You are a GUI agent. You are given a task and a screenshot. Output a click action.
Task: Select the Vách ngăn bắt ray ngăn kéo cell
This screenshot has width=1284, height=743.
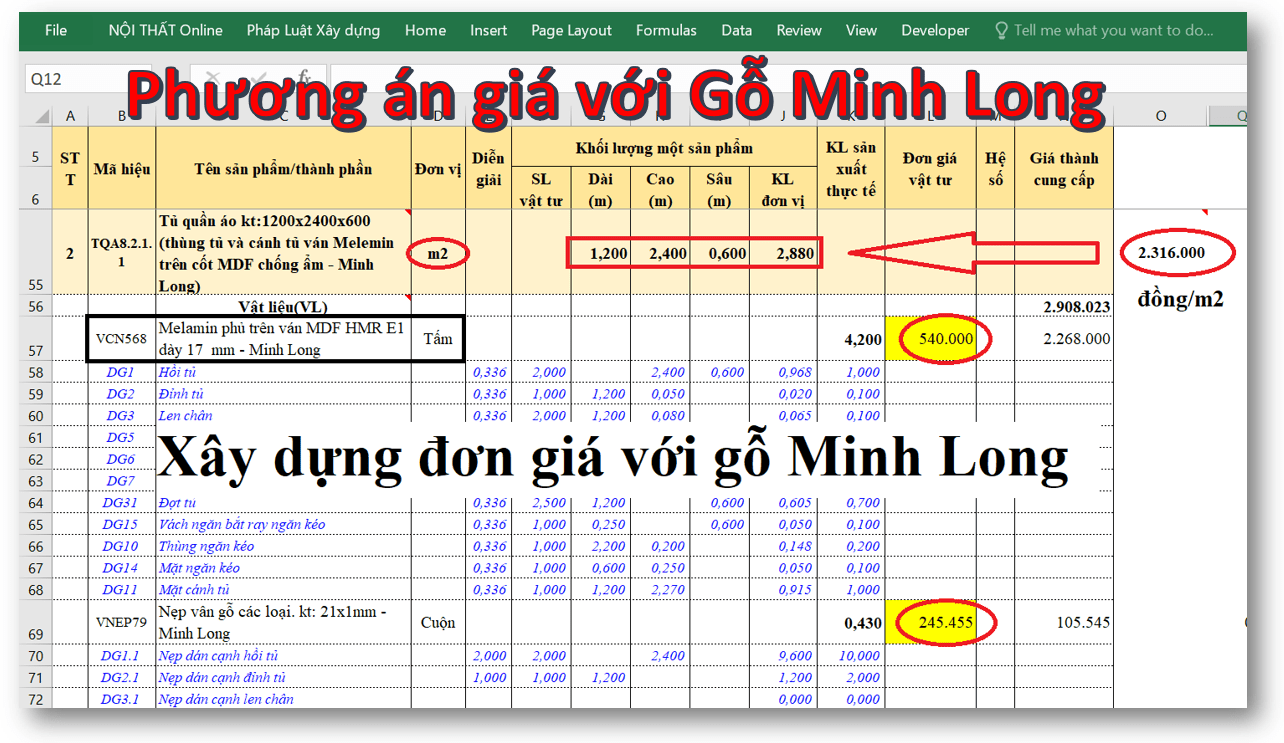283,524
